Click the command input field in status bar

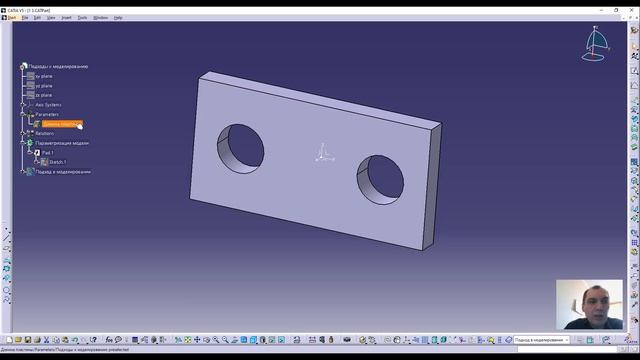click(567, 349)
